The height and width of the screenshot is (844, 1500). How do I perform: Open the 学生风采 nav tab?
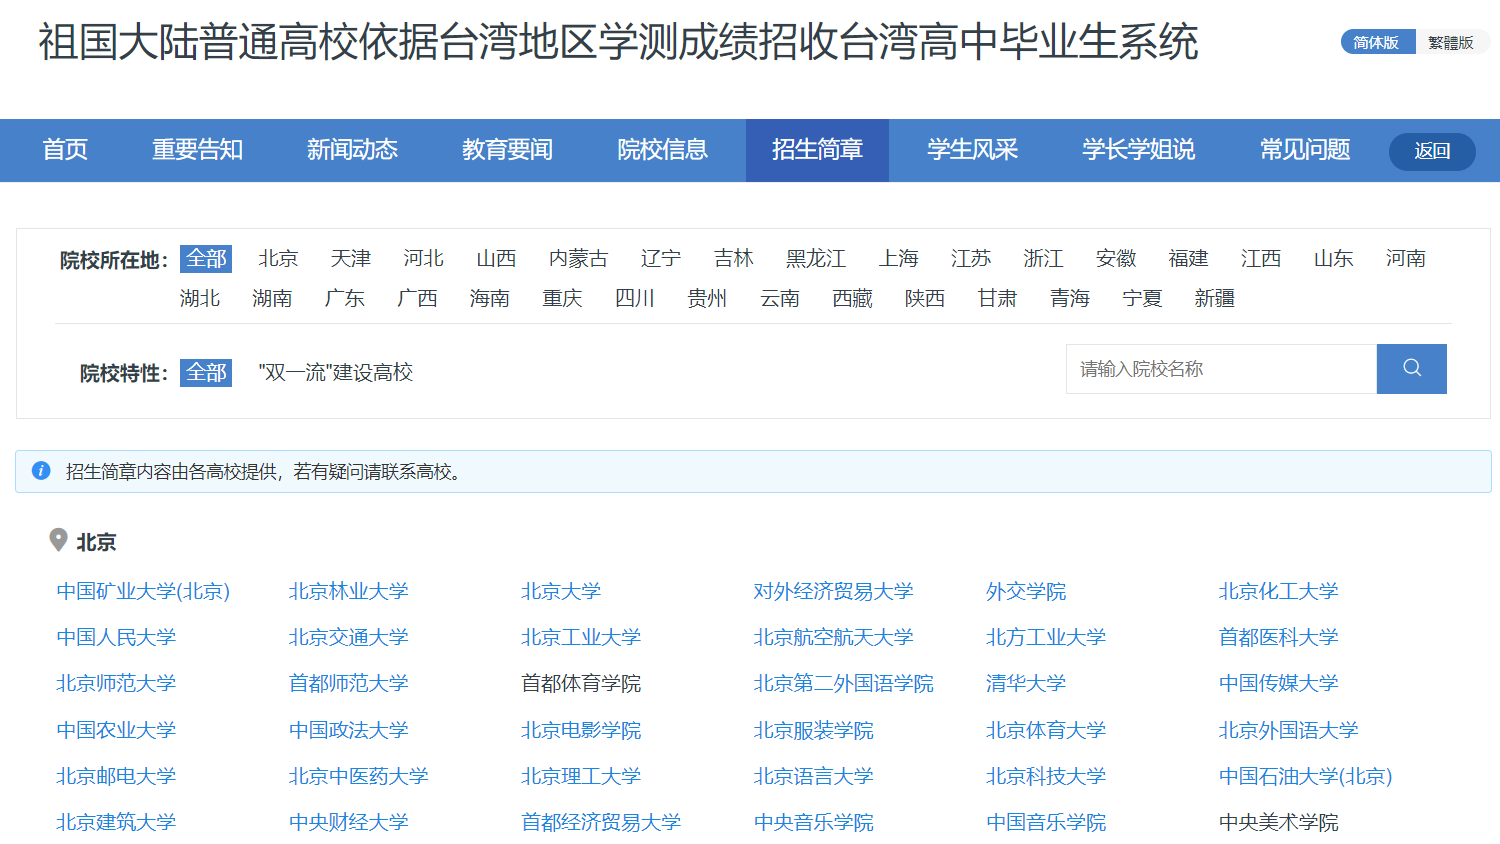click(x=972, y=150)
